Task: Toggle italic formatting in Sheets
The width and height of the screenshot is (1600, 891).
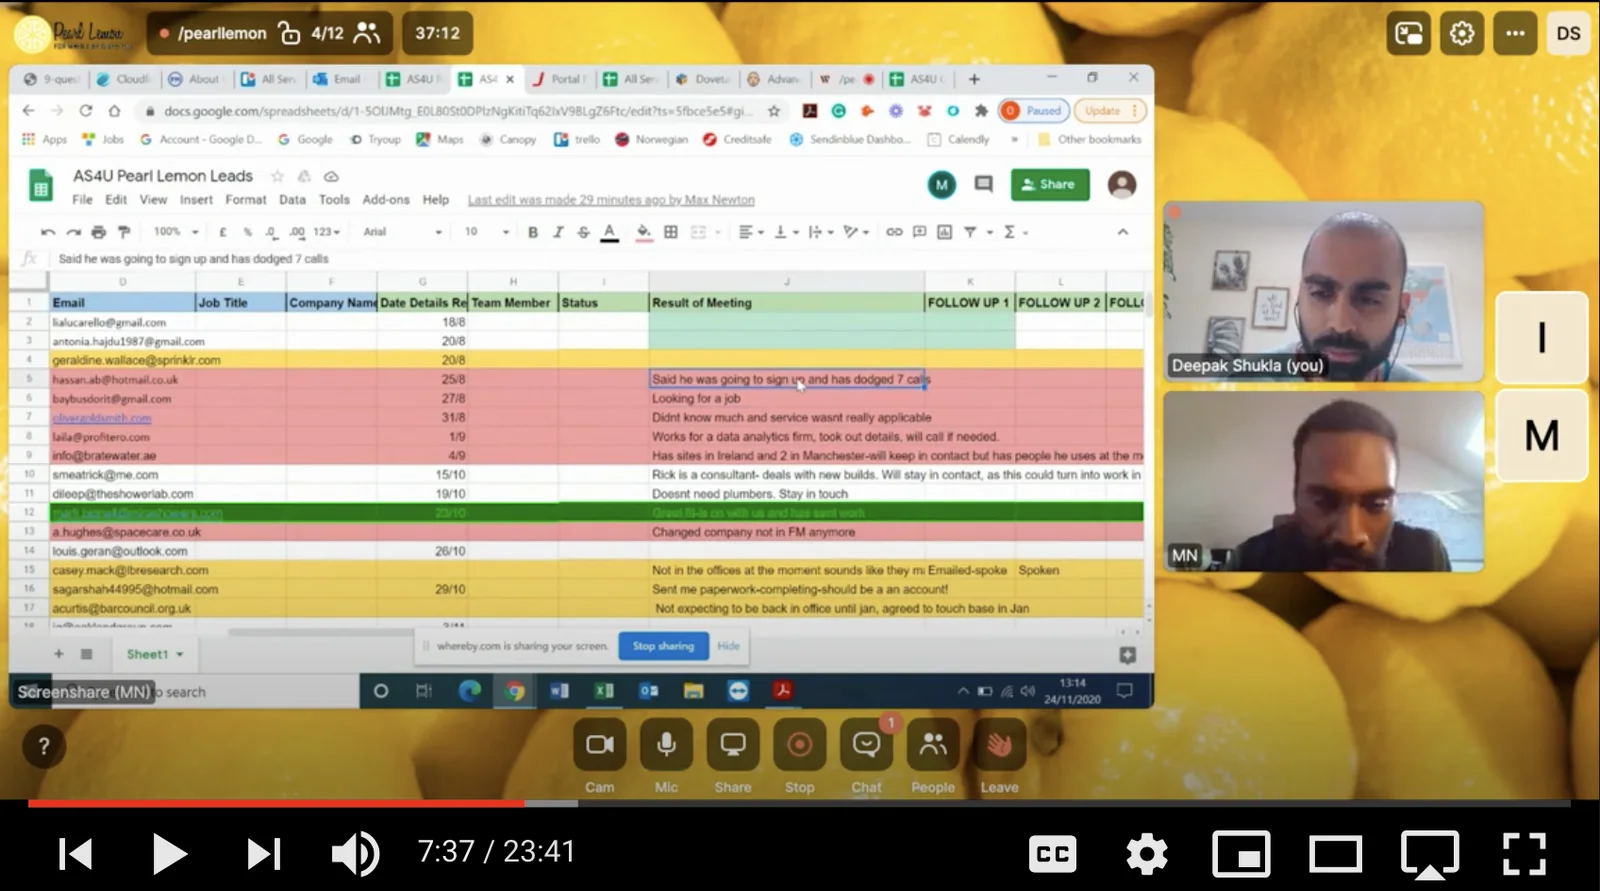Action: (x=558, y=232)
